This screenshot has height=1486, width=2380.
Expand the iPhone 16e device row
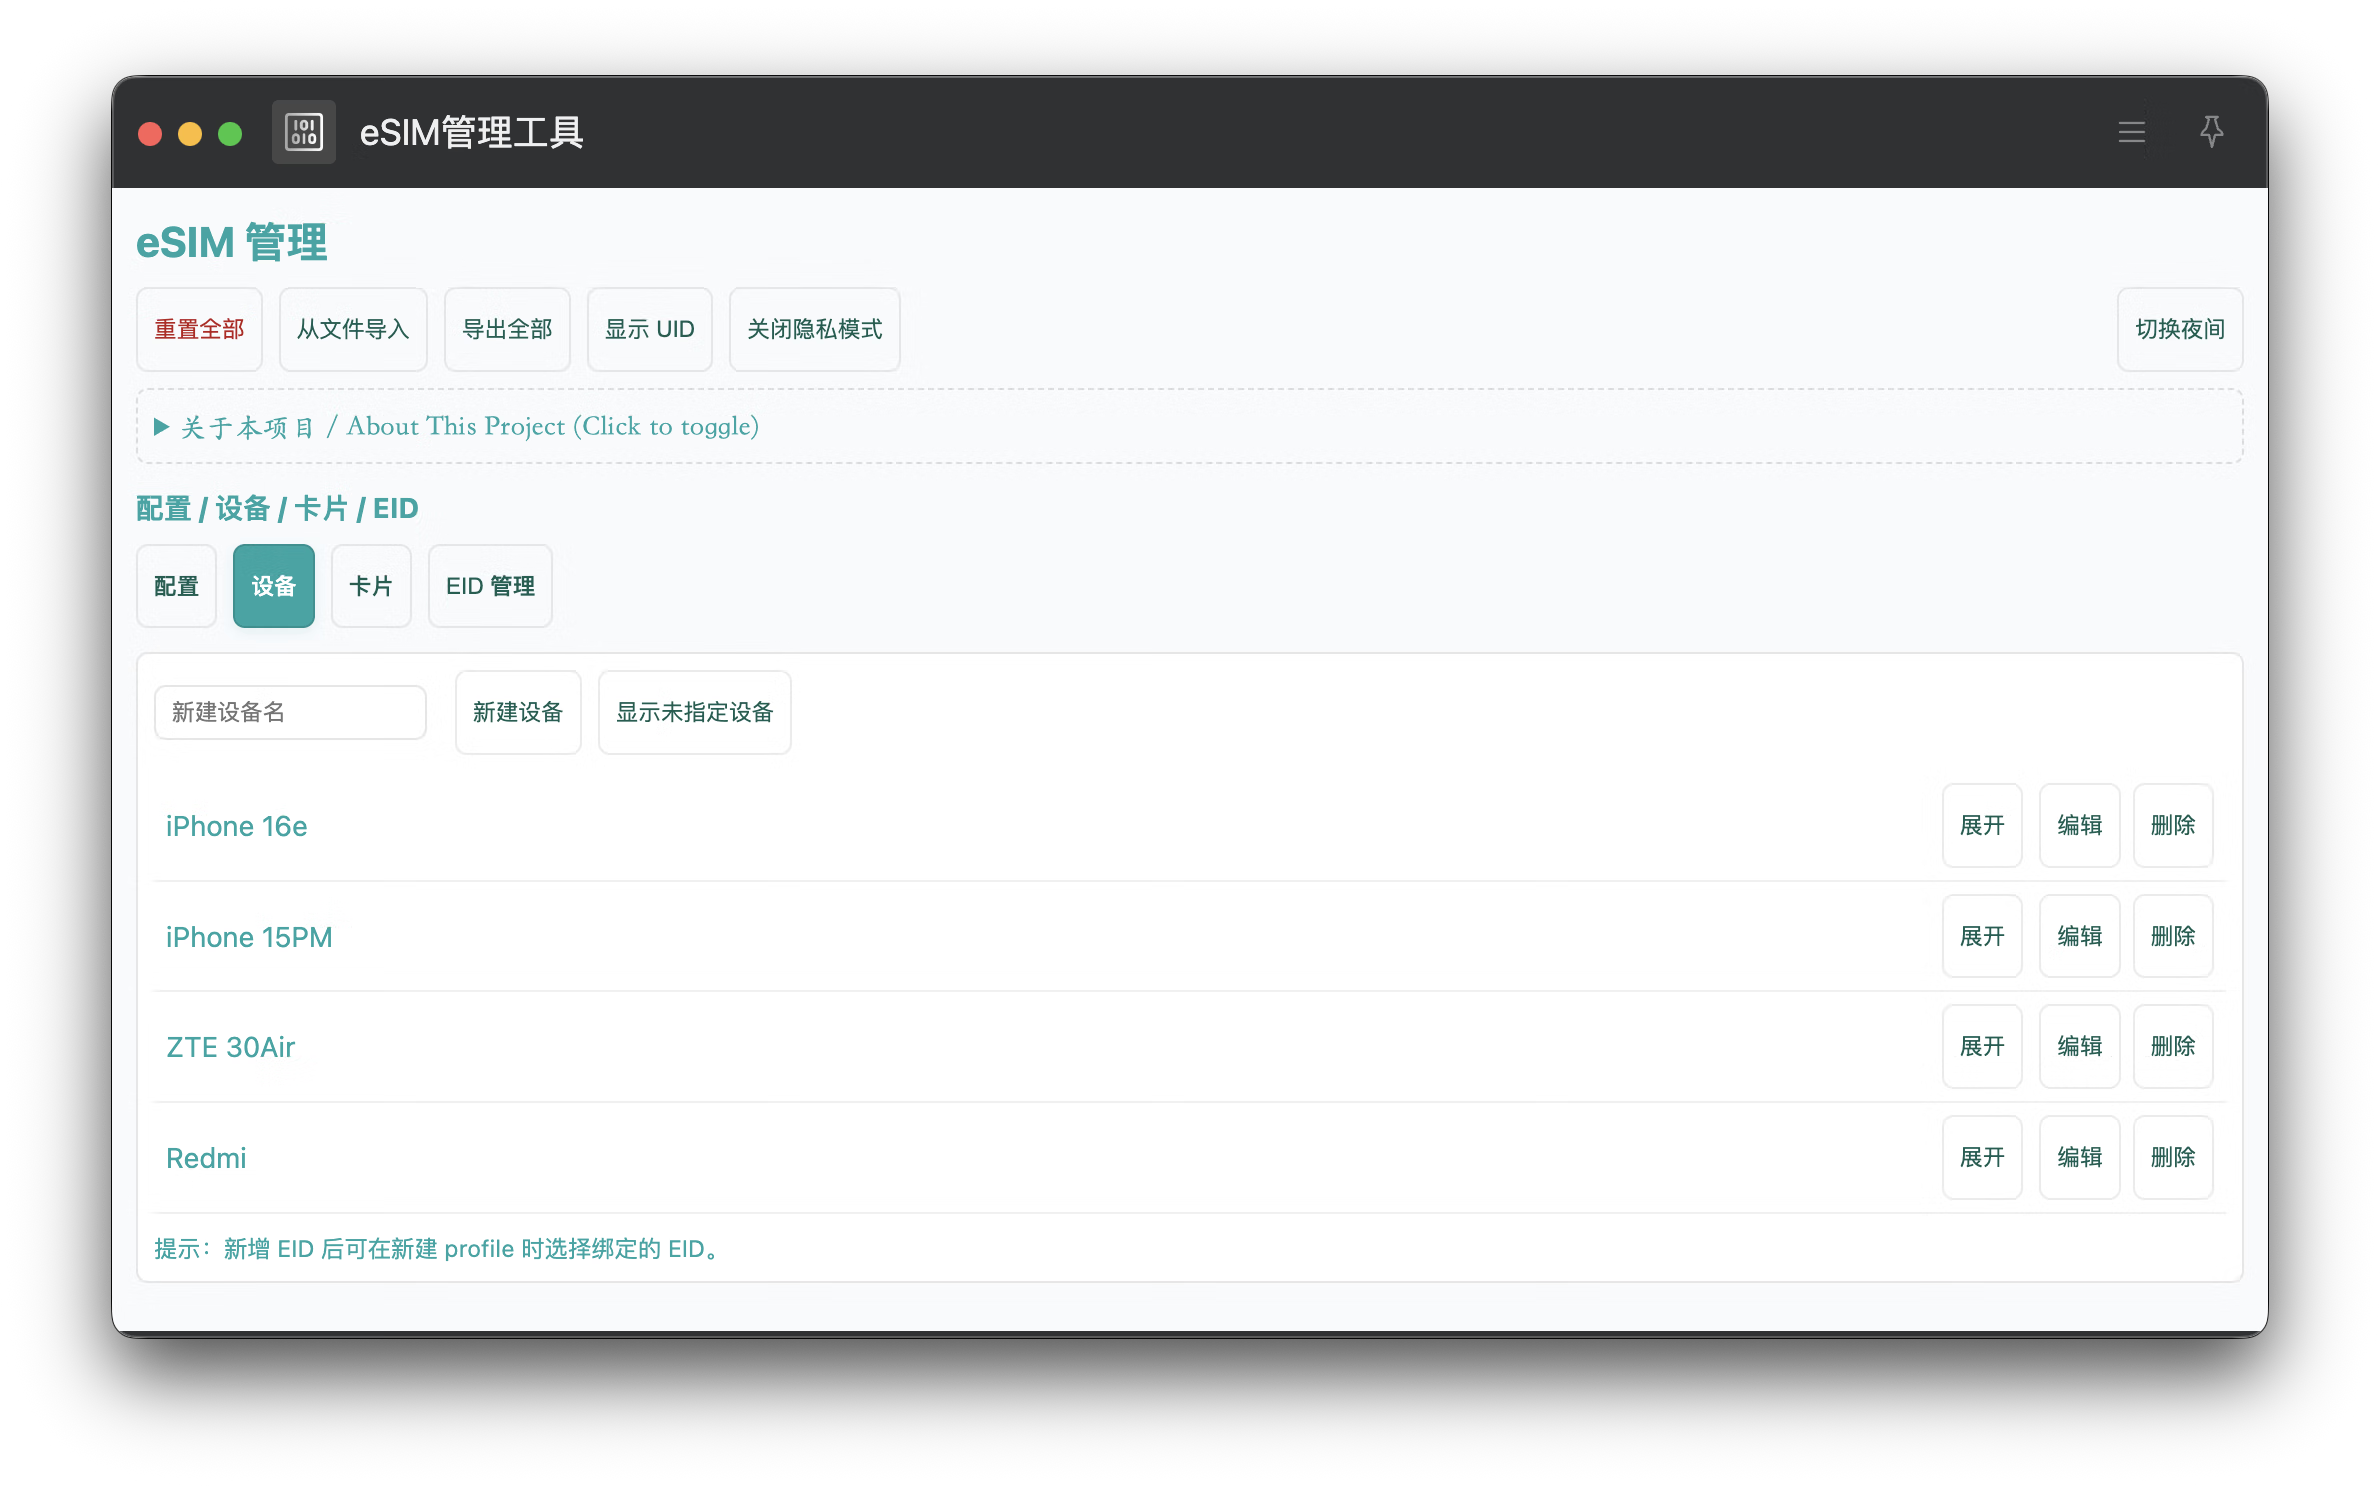point(1981,825)
